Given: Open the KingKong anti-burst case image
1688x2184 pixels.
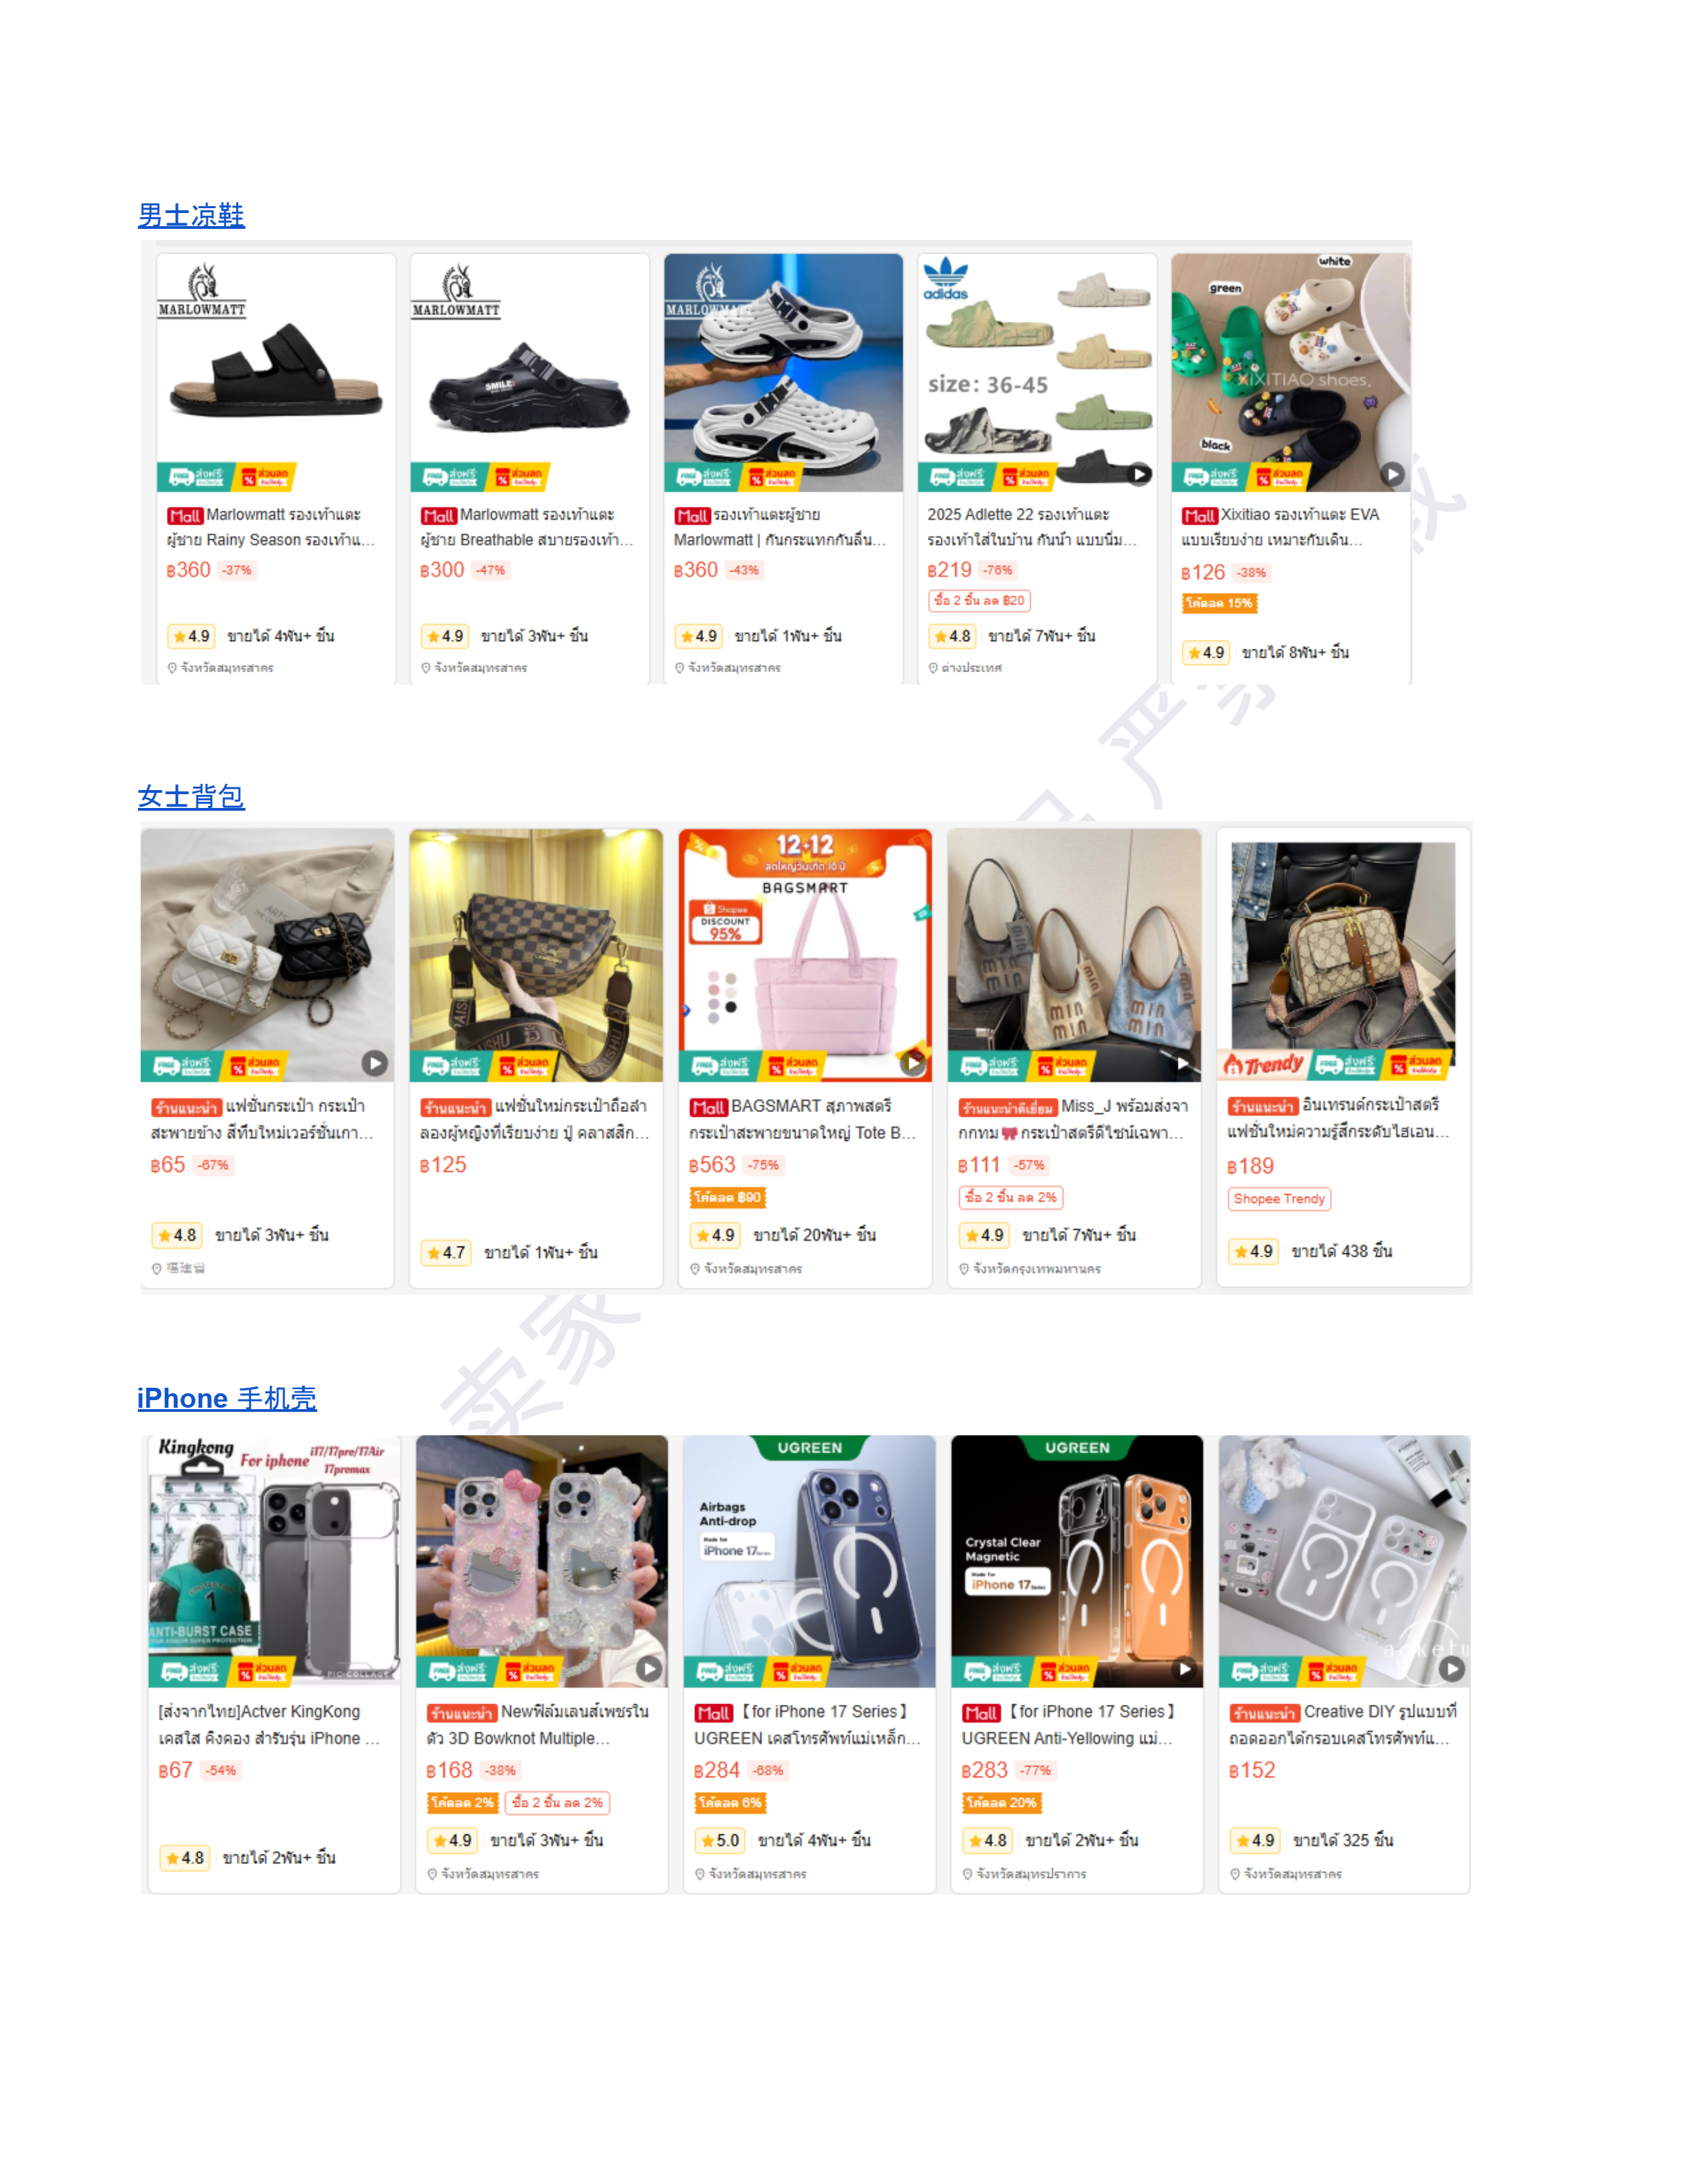Looking at the screenshot, I should pos(274,1561).
